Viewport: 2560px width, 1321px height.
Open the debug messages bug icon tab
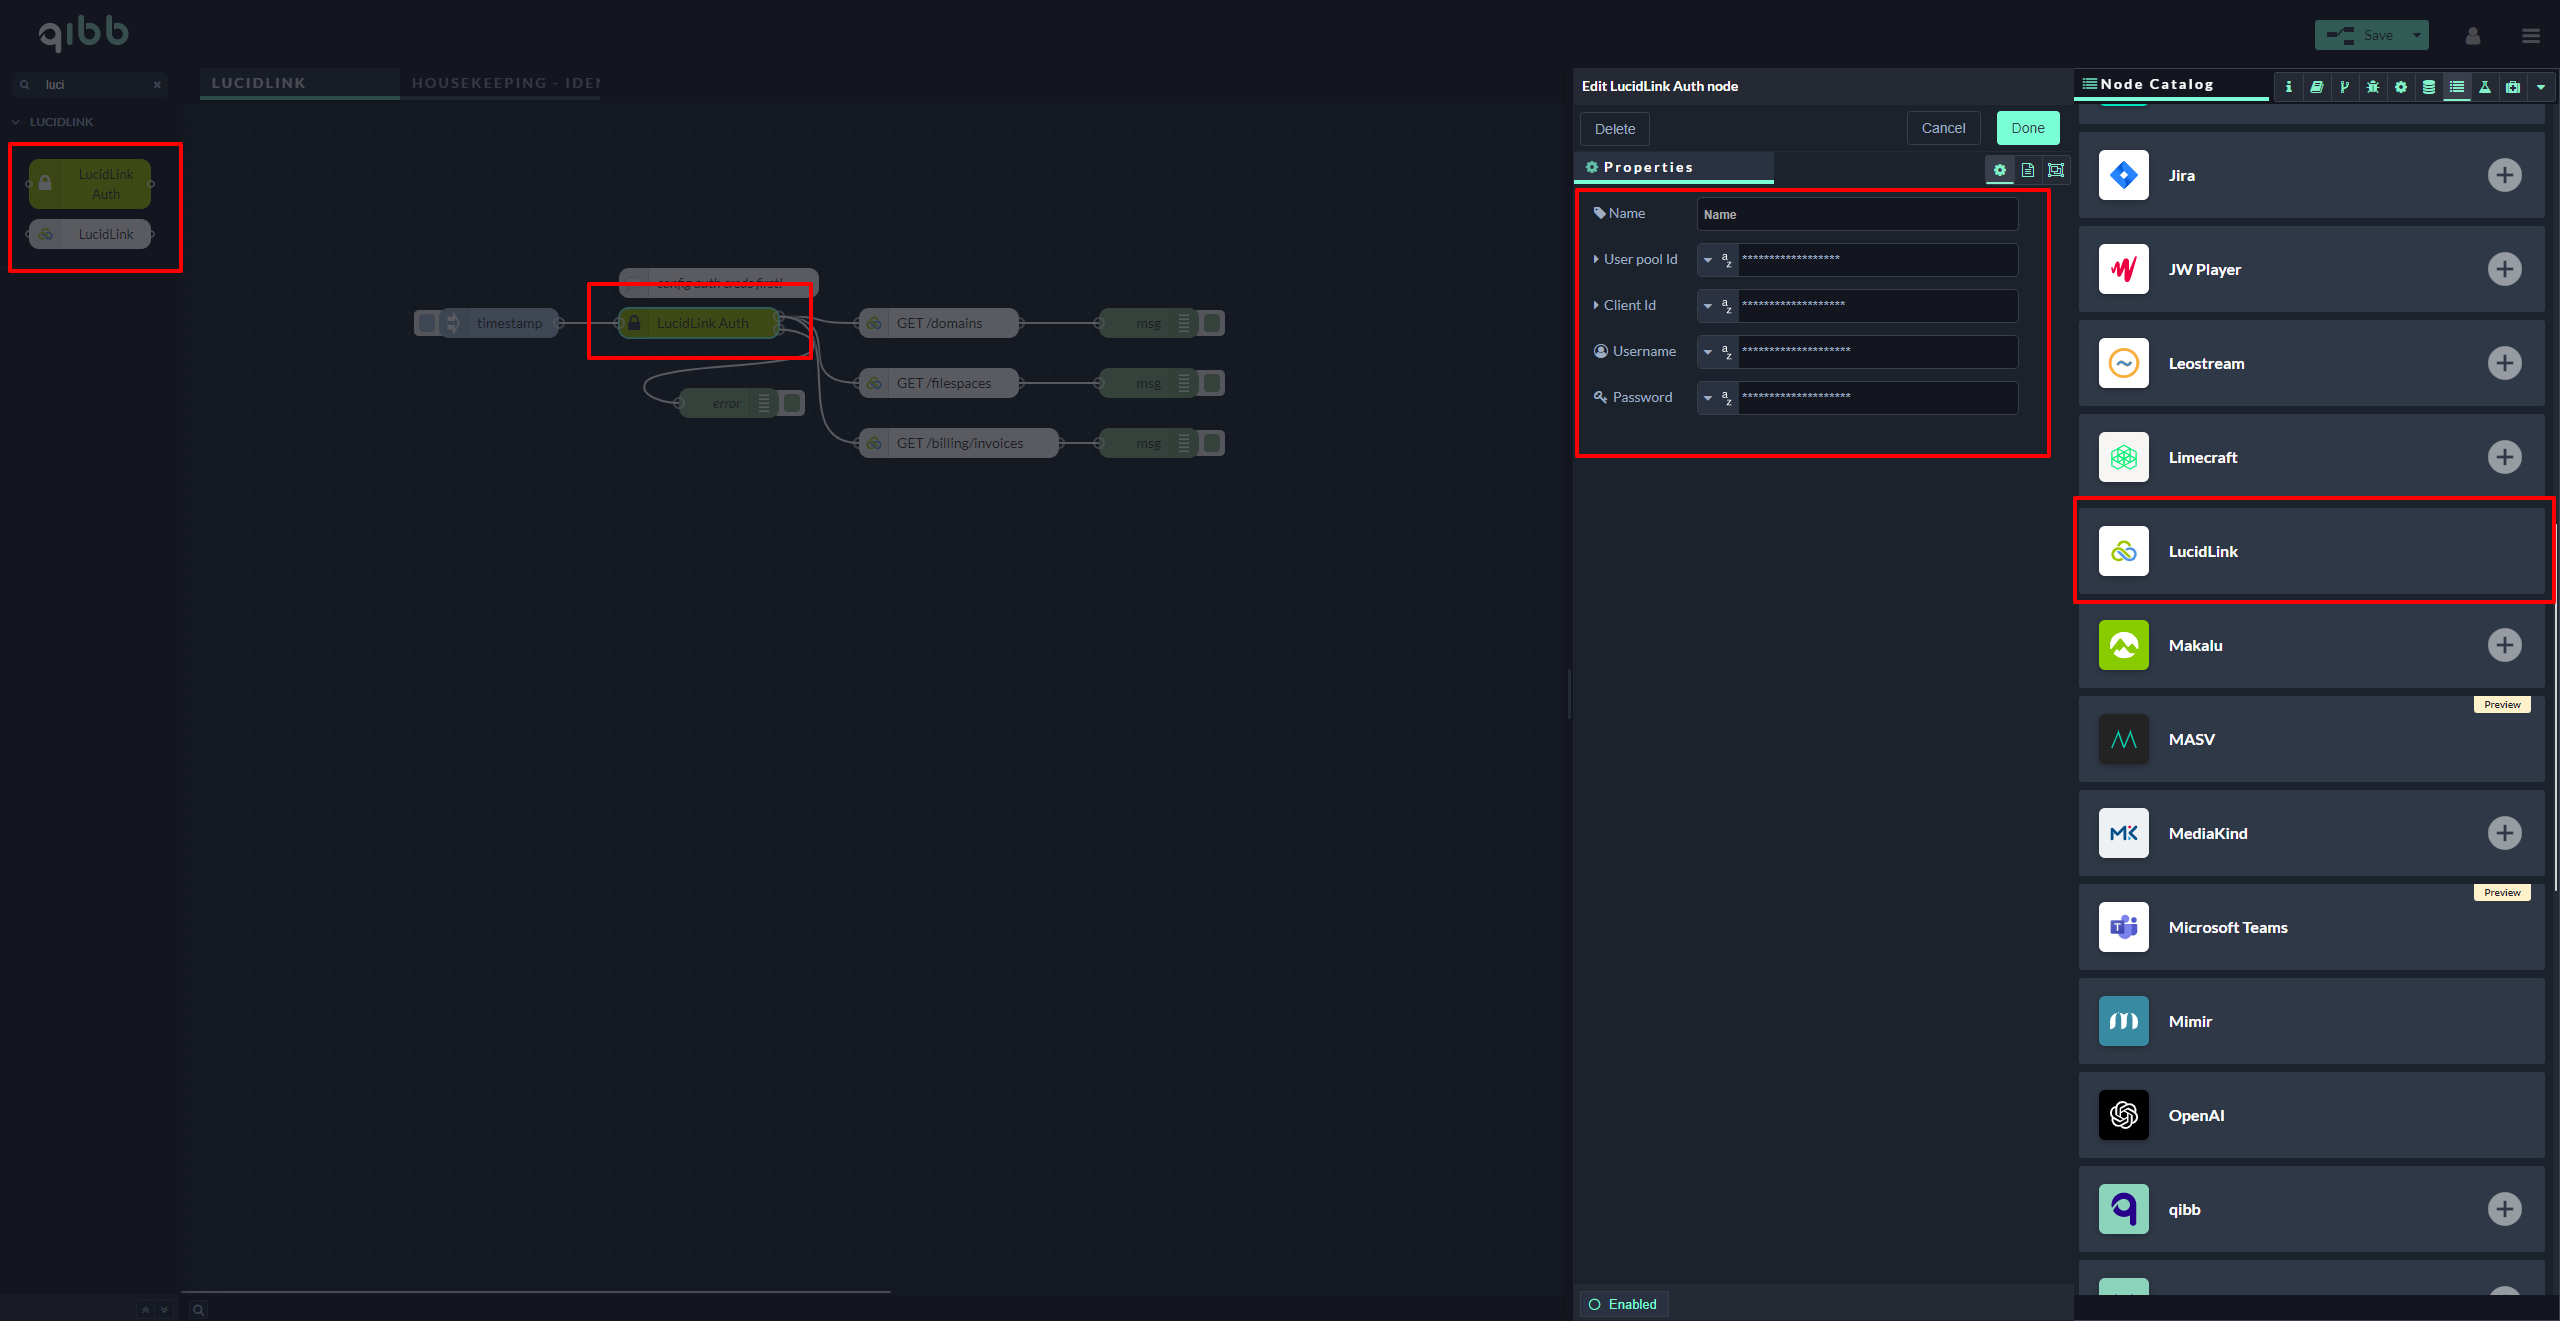(x=2372, y=87)
